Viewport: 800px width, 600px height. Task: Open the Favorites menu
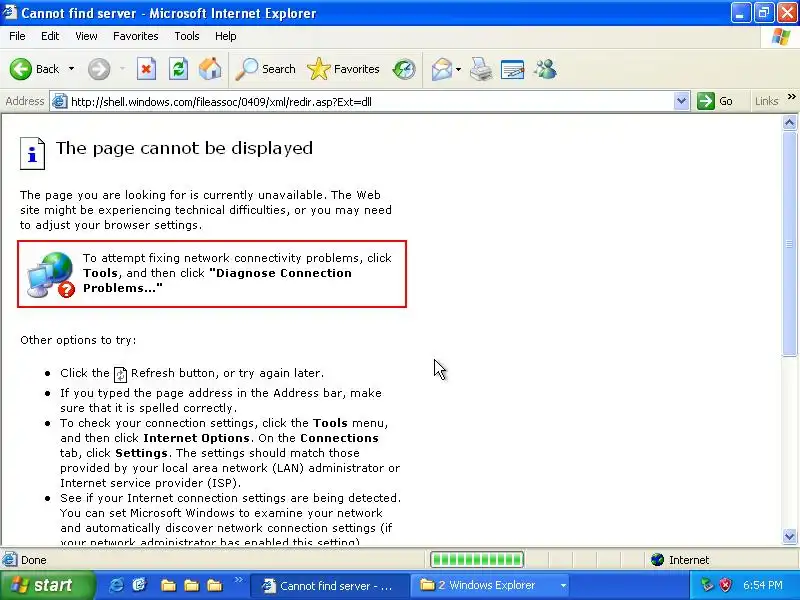(x=136, y=36)
